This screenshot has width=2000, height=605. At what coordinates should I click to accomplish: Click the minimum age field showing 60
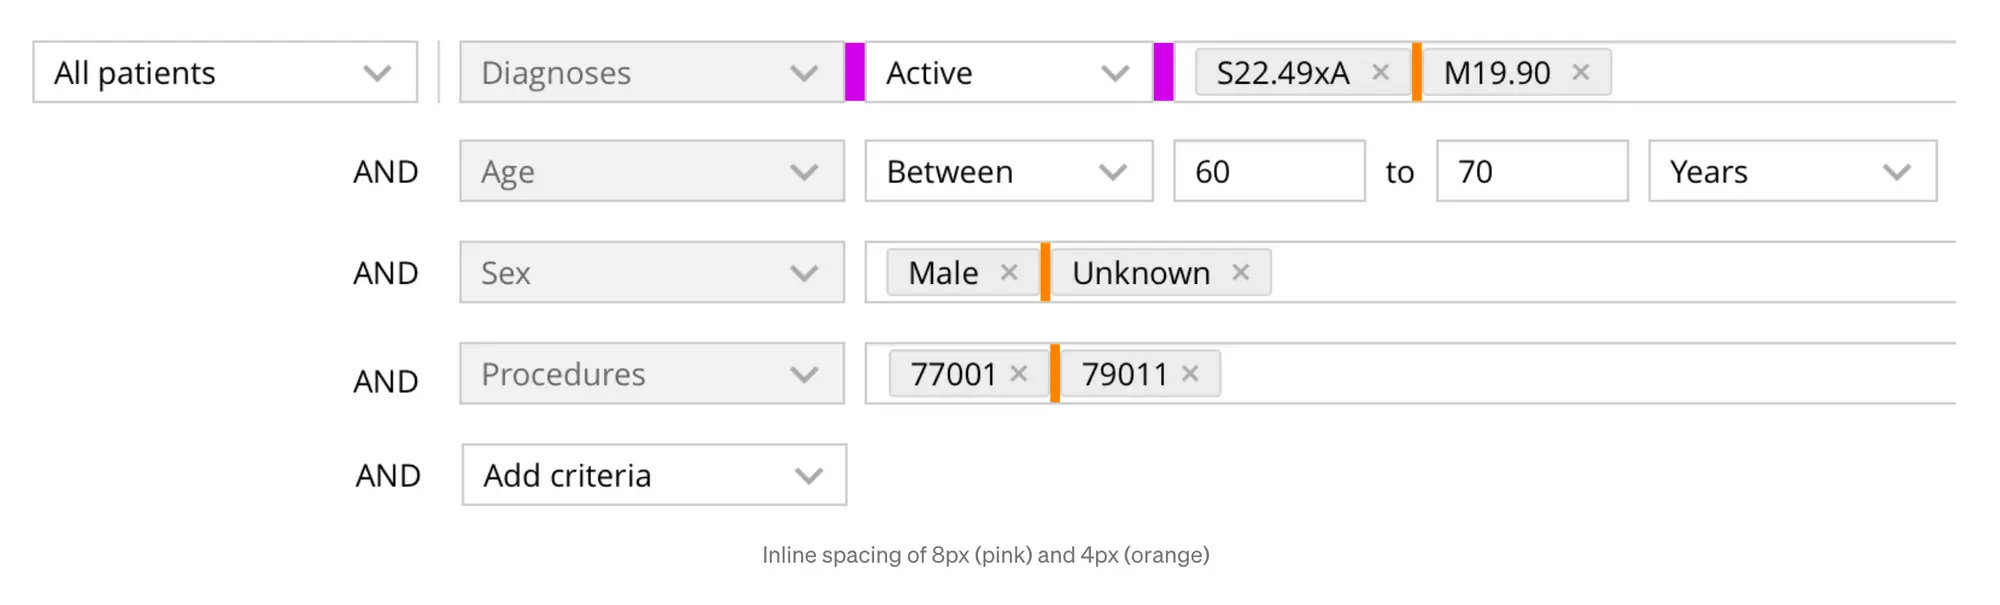[x=1268, y=172]
